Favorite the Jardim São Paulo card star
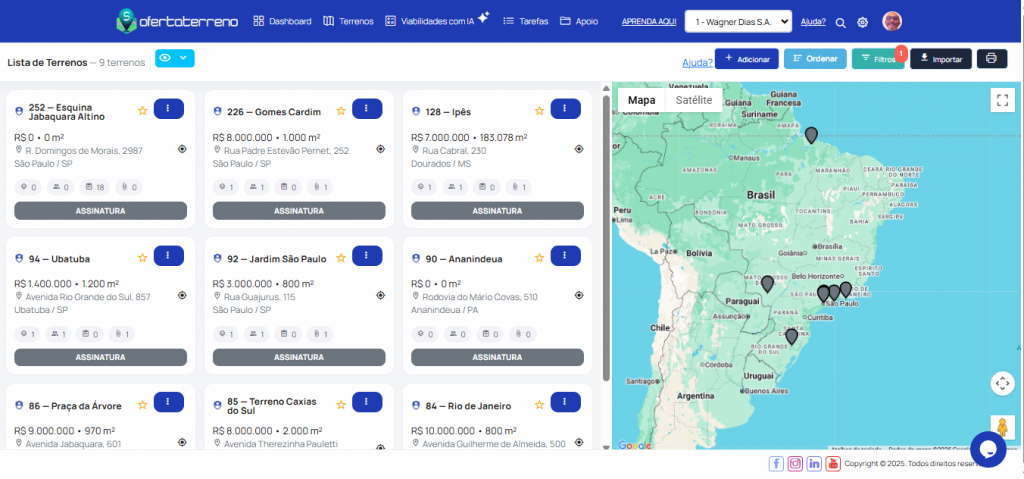The width and height of the screenshot is (1024, 479). point(341,258)
